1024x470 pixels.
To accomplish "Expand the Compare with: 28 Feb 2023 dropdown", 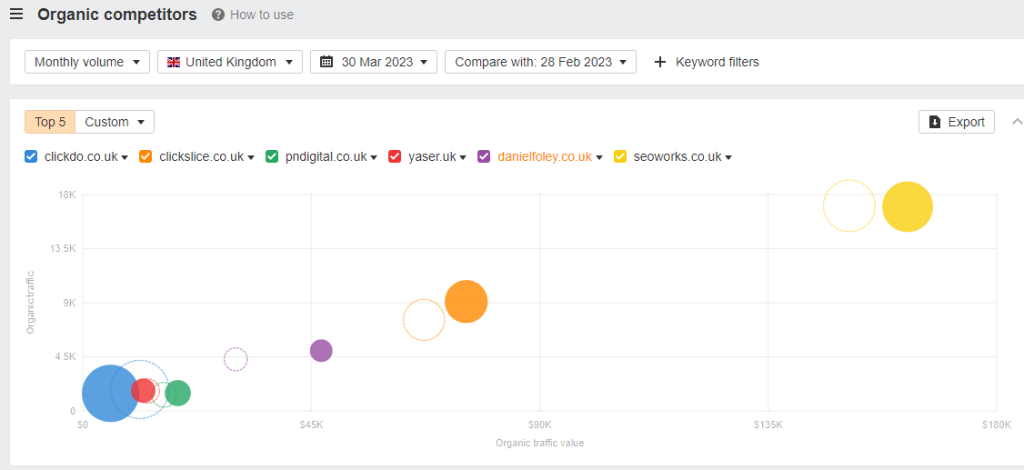I will (x=540, y=62).
